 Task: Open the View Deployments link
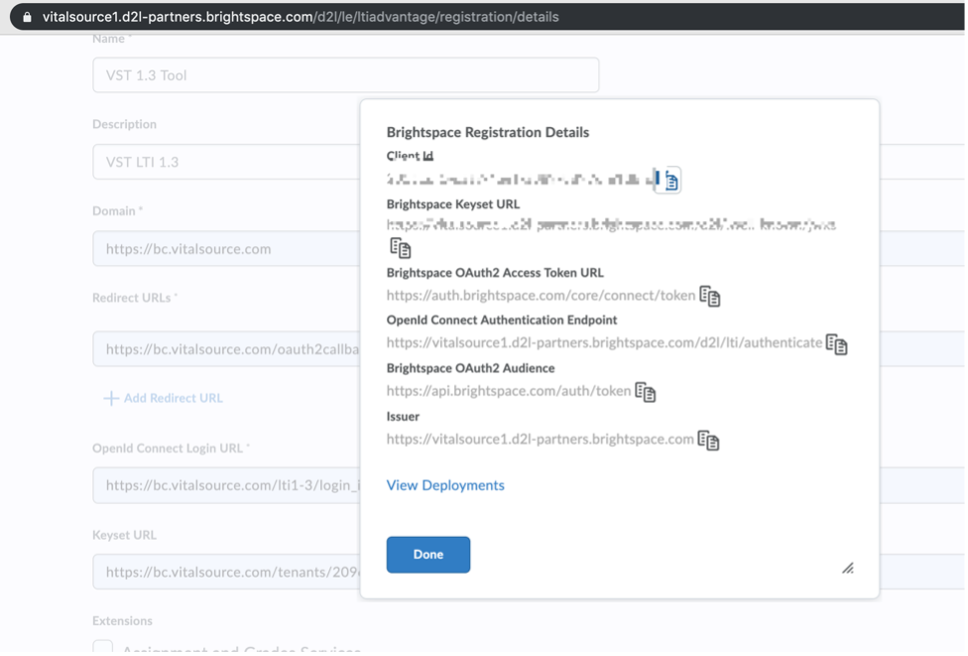pyautogui.click(x=445, y=486)
